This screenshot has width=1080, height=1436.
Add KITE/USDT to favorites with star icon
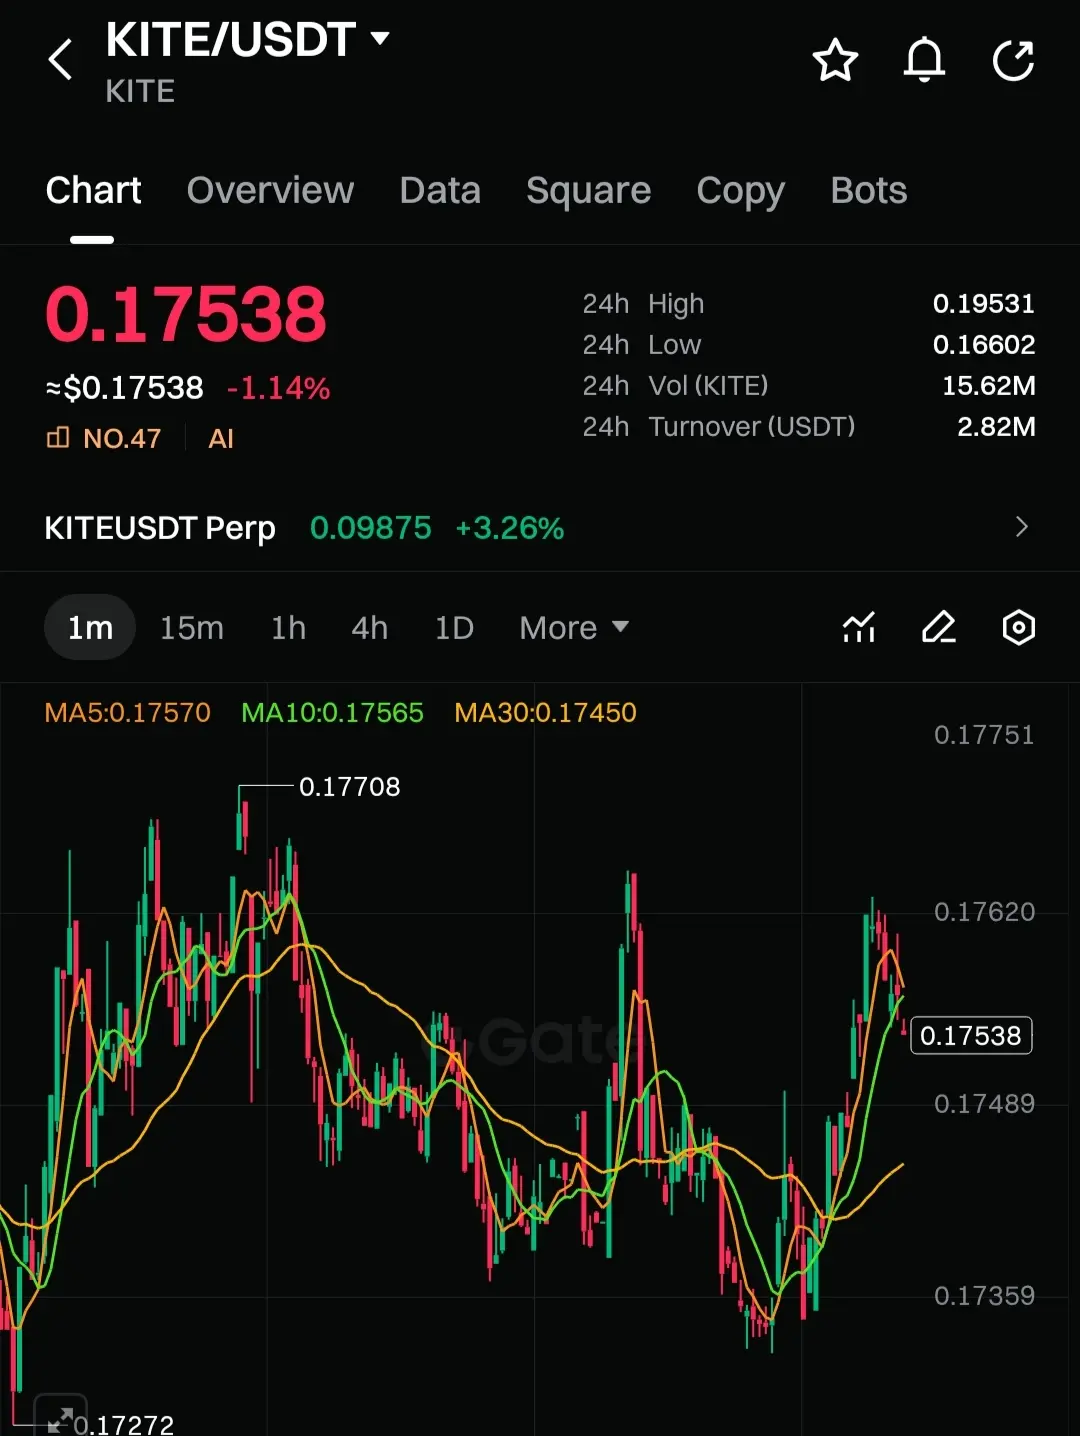[835, 60]
